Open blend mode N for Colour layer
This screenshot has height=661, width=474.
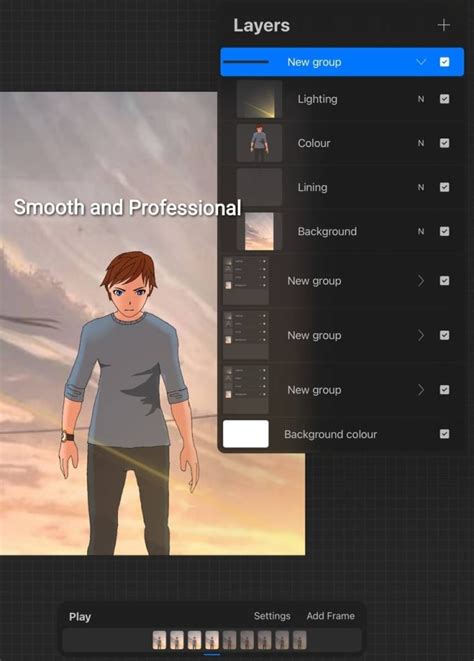tap(421, 143)
